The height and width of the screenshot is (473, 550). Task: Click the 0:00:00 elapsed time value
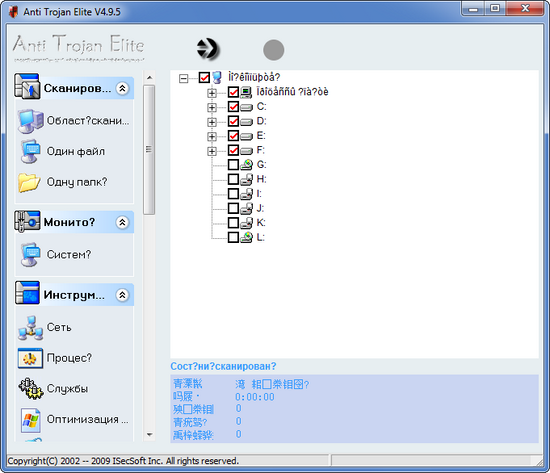(255, 397)
